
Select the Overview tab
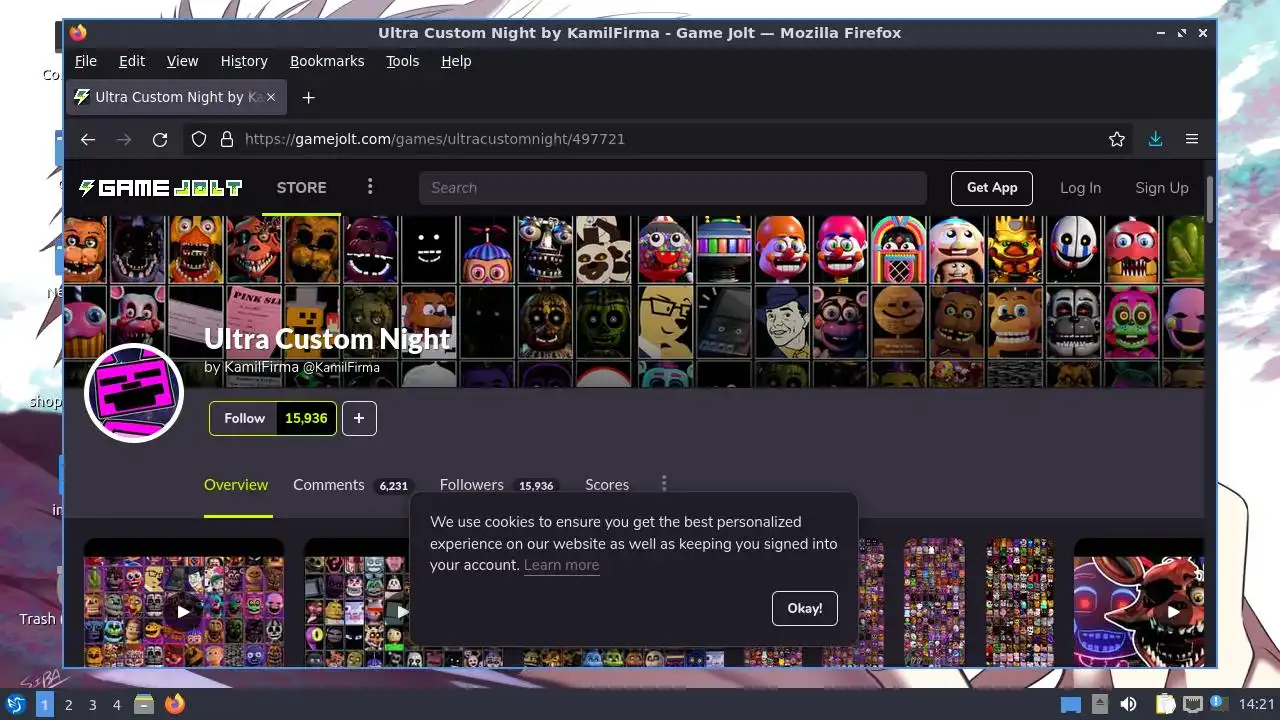tap(236, 485)
